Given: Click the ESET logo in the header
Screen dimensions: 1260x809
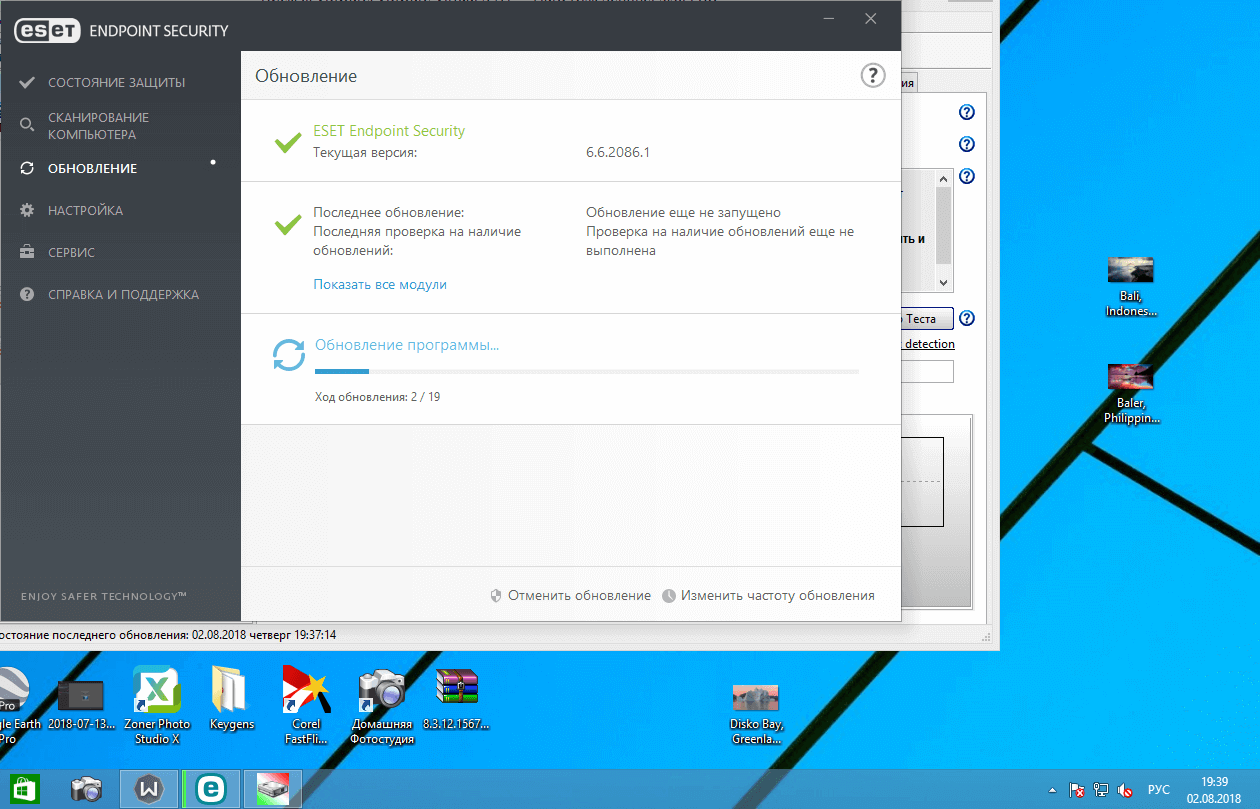Looking at the screenshot, I should pos(48,31).
